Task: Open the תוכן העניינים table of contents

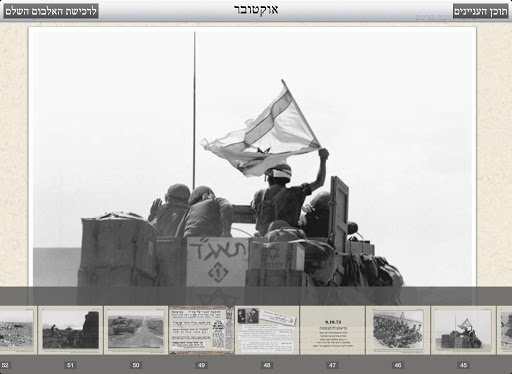Action: (481, 12)
